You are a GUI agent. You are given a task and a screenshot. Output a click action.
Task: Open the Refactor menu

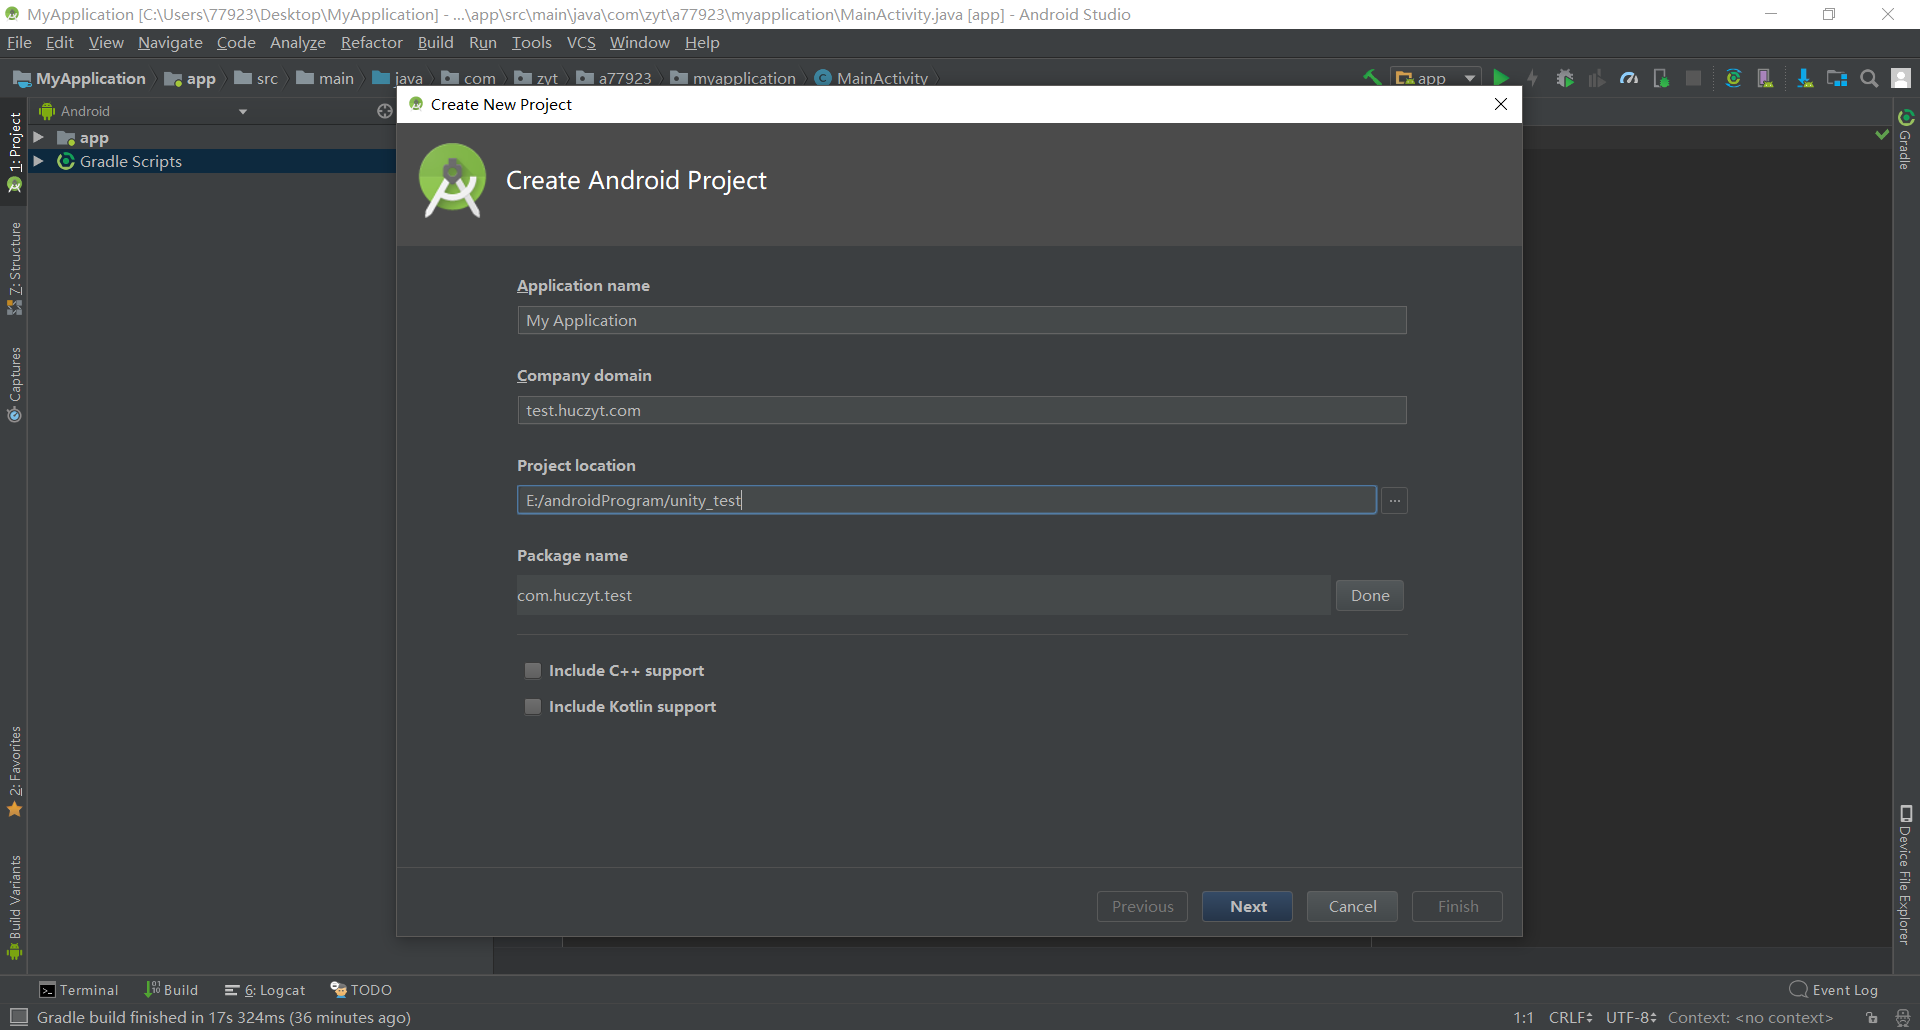[371, 42]
